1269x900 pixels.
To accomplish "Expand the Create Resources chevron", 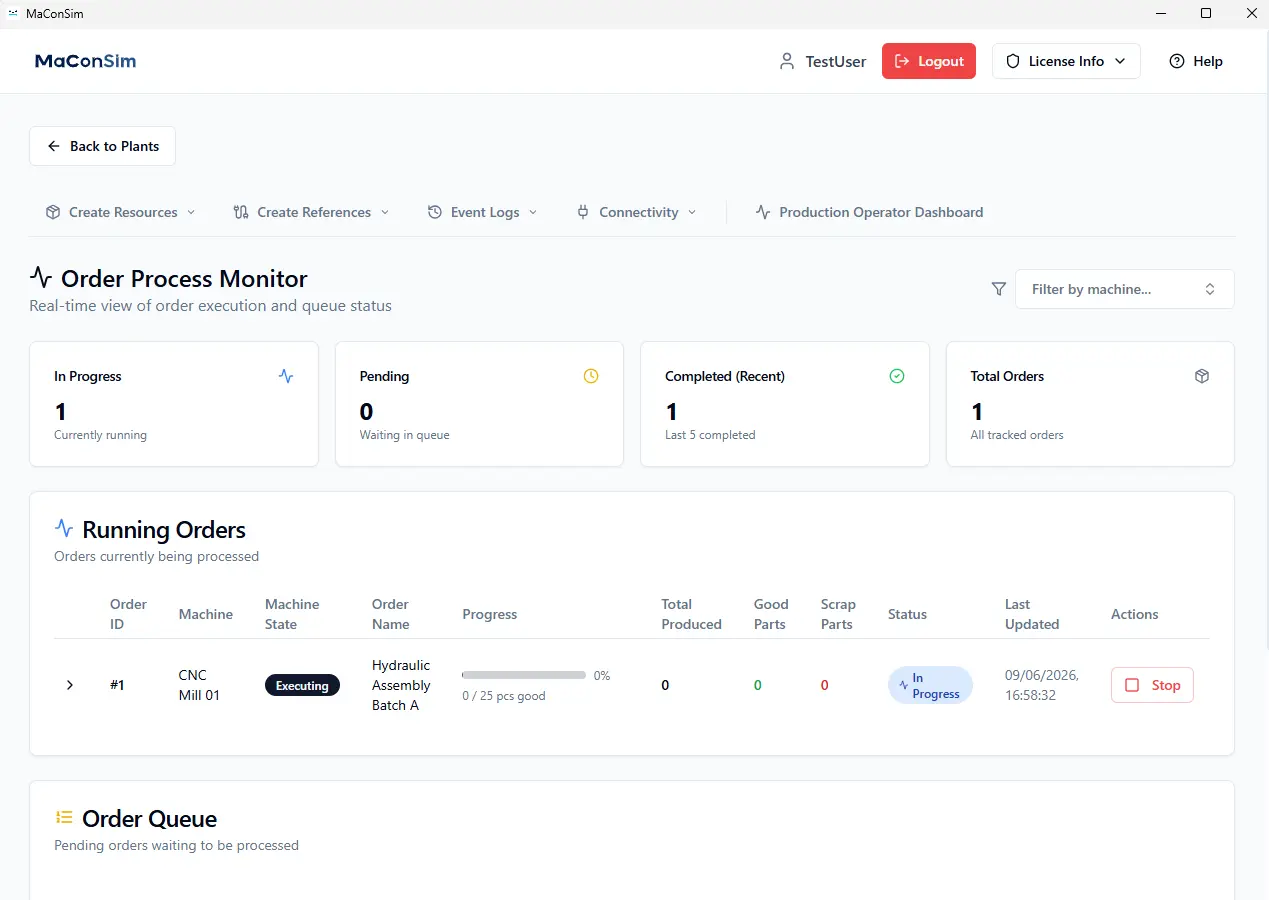I will [x=191, y=212].
